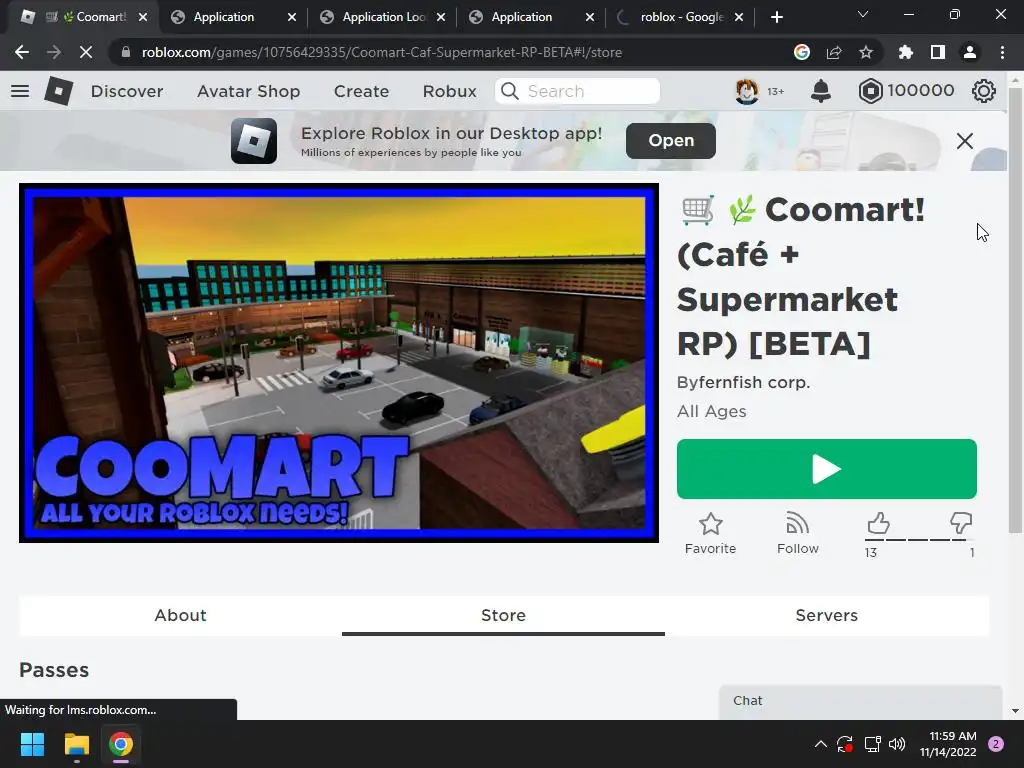Open the tab search dropdown chevron
Viewport: 1024px width, 768px height.
(863, 14)
